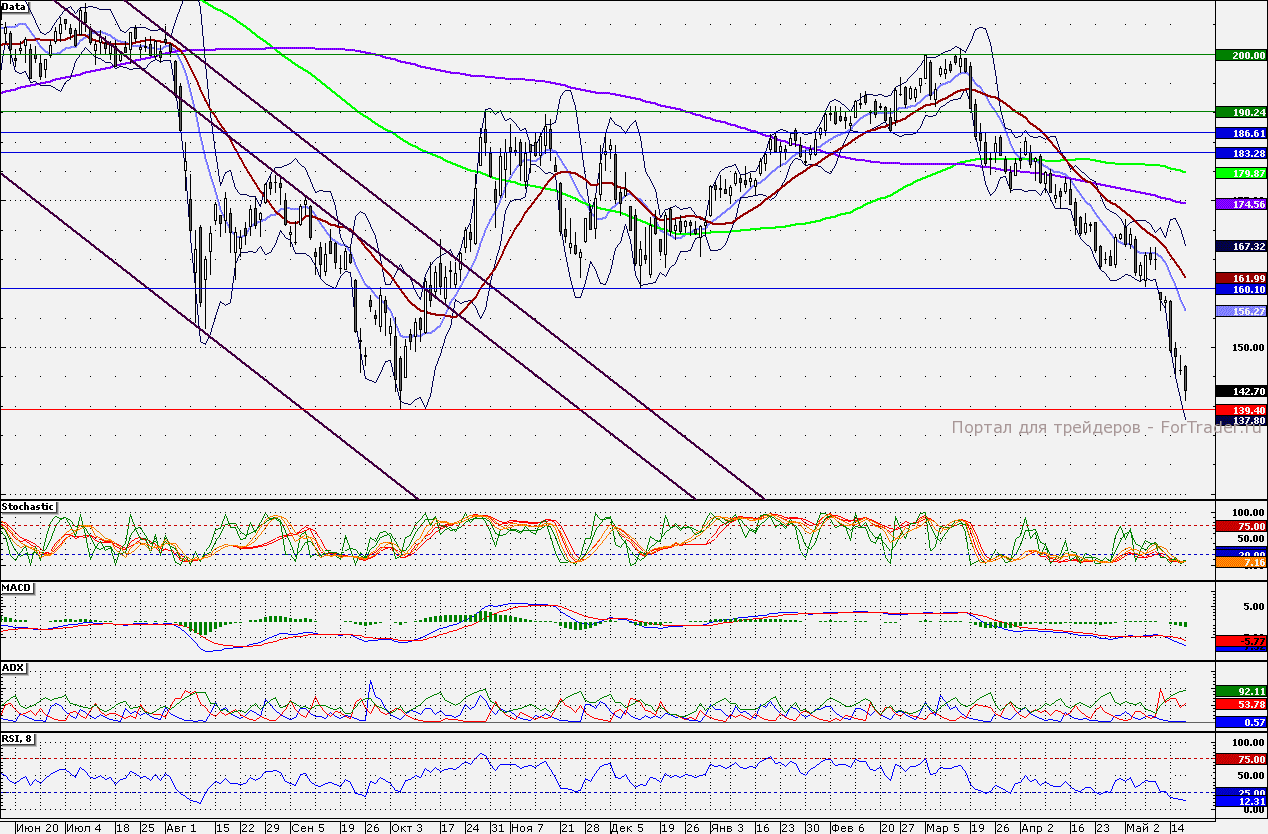The image size is (1268, 834).
Task: Select the 183.28 price level label
Action: coord(1241,153)
